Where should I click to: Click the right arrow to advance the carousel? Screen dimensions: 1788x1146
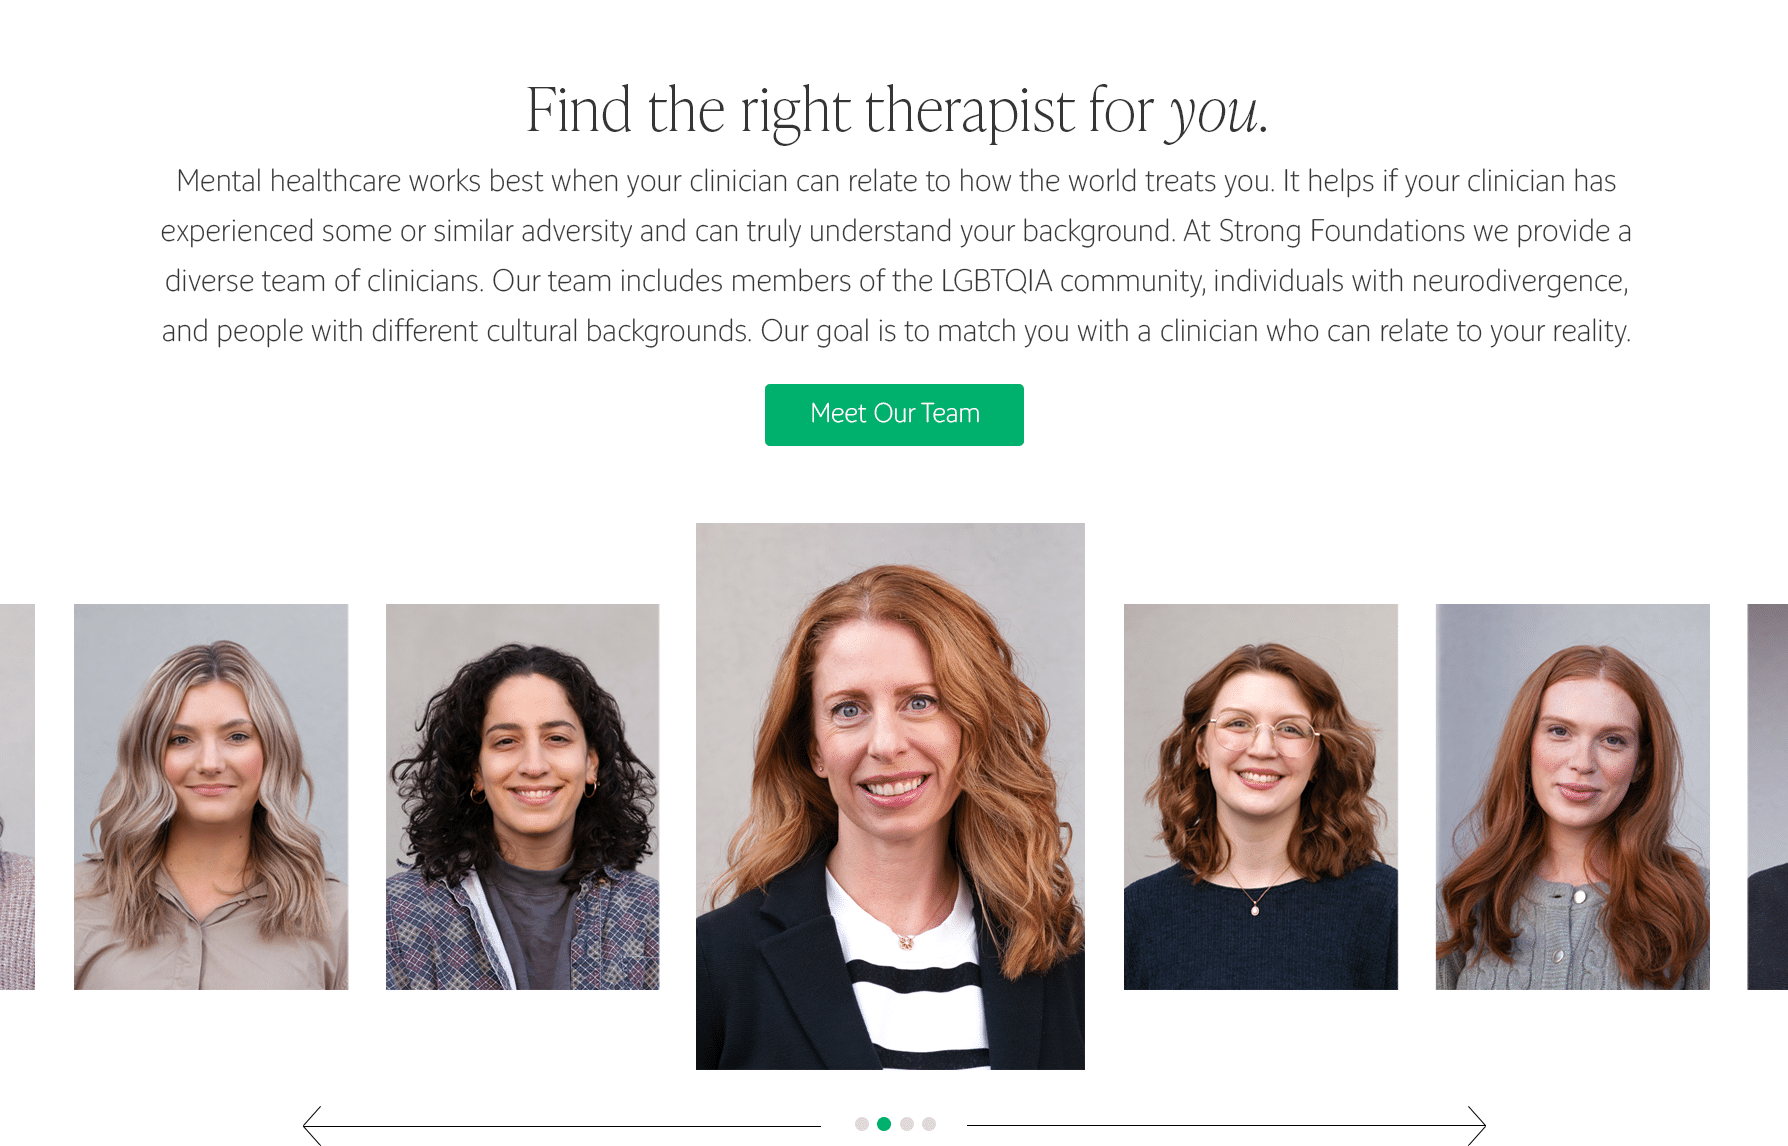tap(1226, 1126)
